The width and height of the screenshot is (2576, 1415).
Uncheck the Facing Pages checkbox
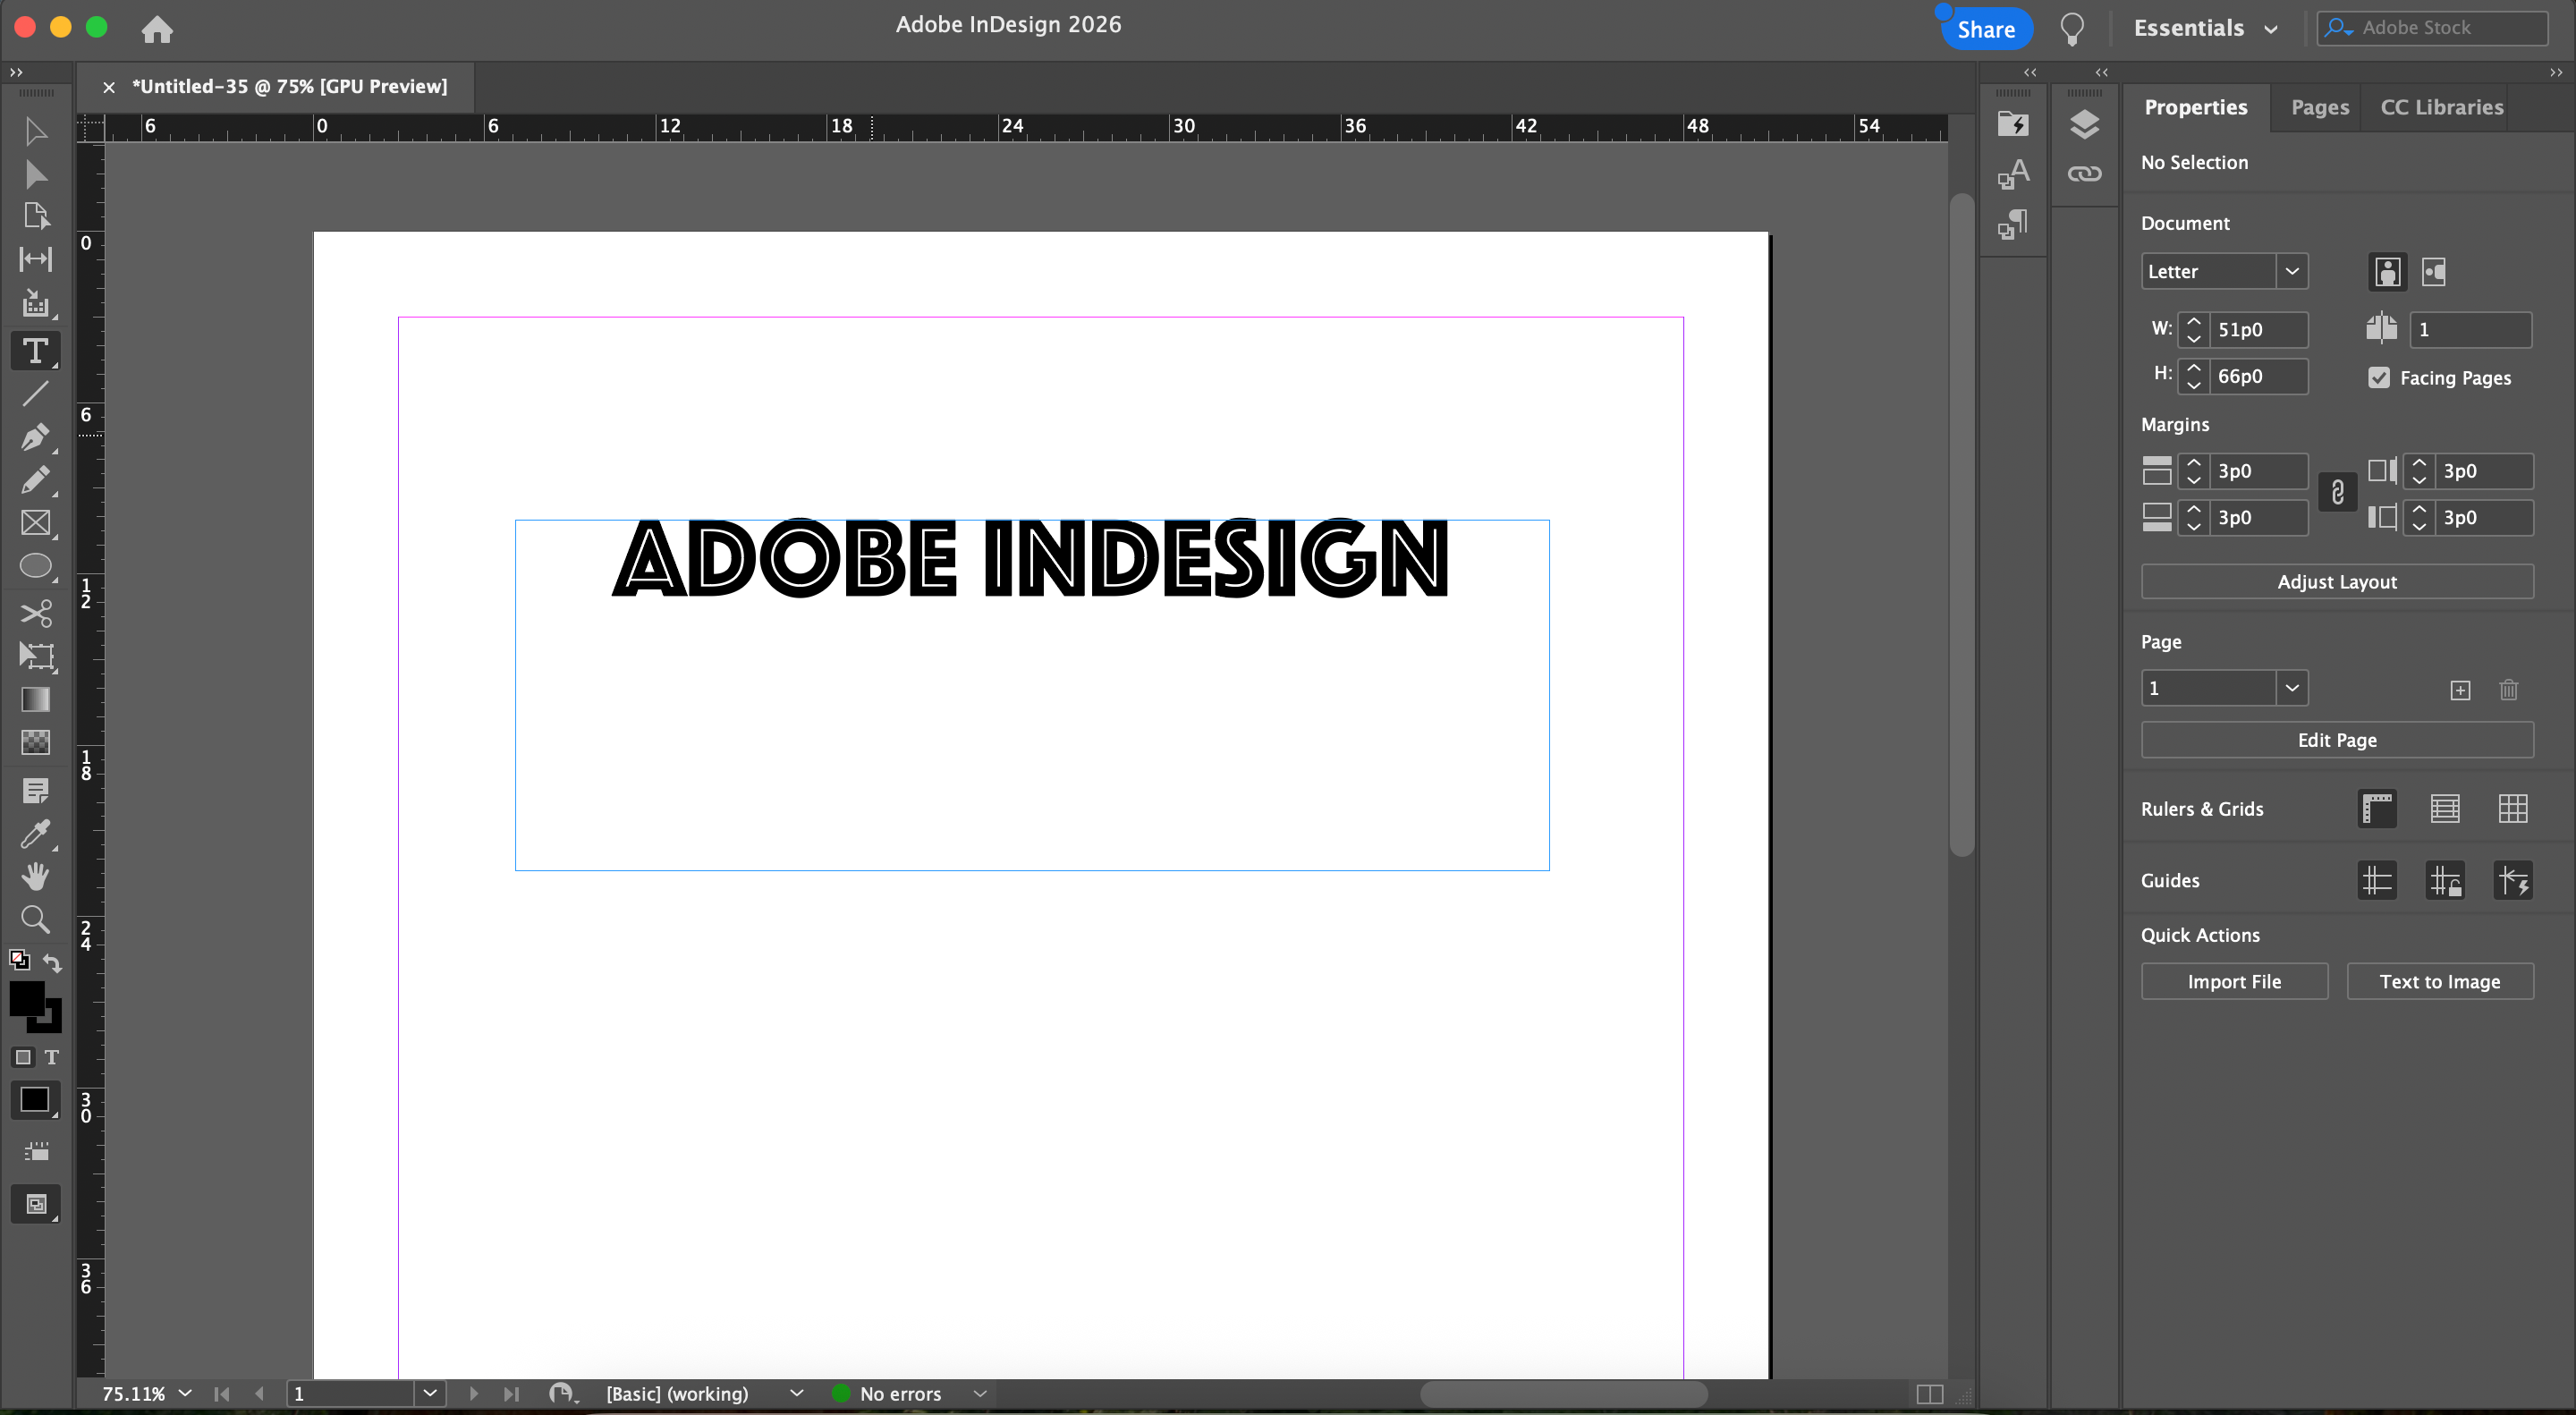tap(2379, 378)
